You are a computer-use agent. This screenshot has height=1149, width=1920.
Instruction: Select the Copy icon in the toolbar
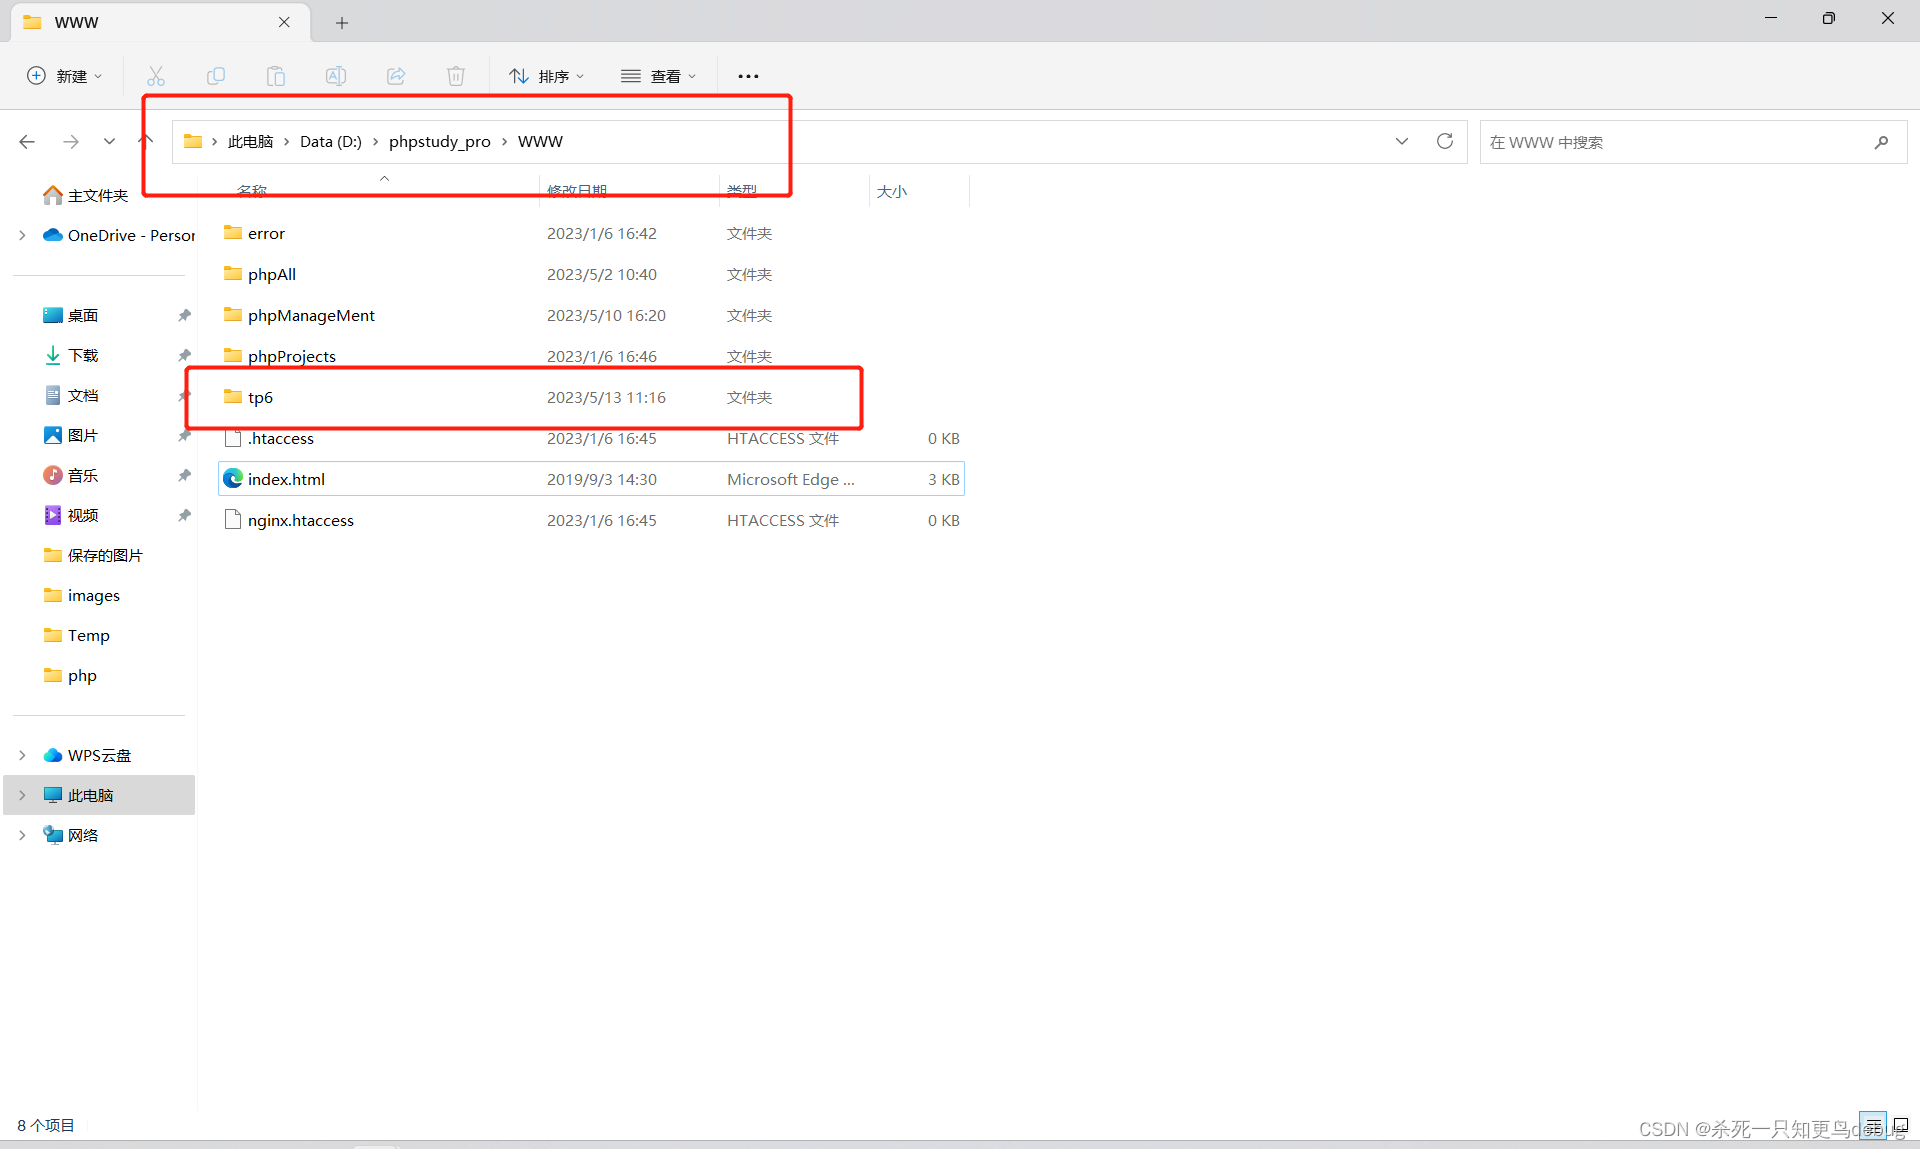[x=216, y=75]
